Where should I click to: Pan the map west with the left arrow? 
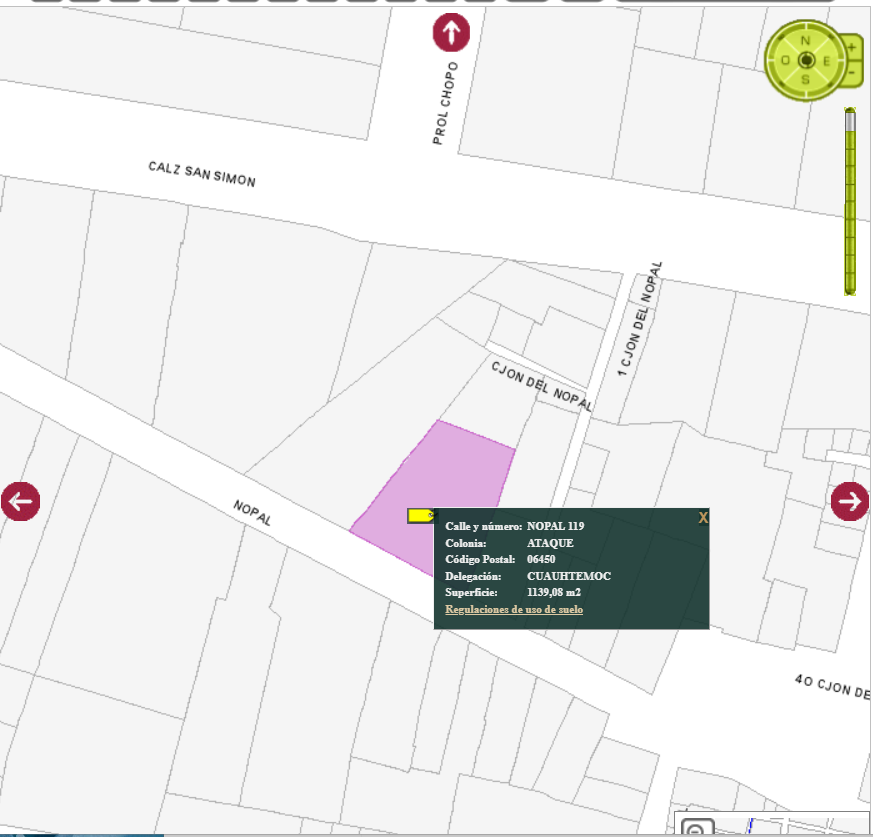click(21, 501)
